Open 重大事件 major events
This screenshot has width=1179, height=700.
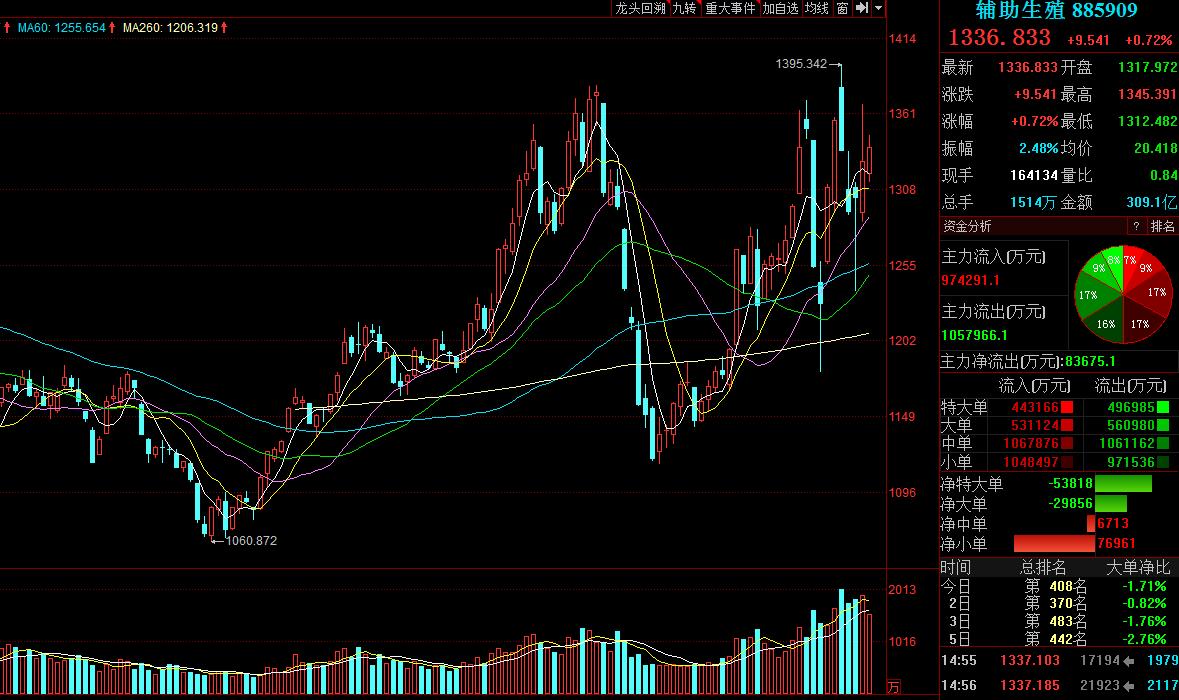tap(729, 8)
